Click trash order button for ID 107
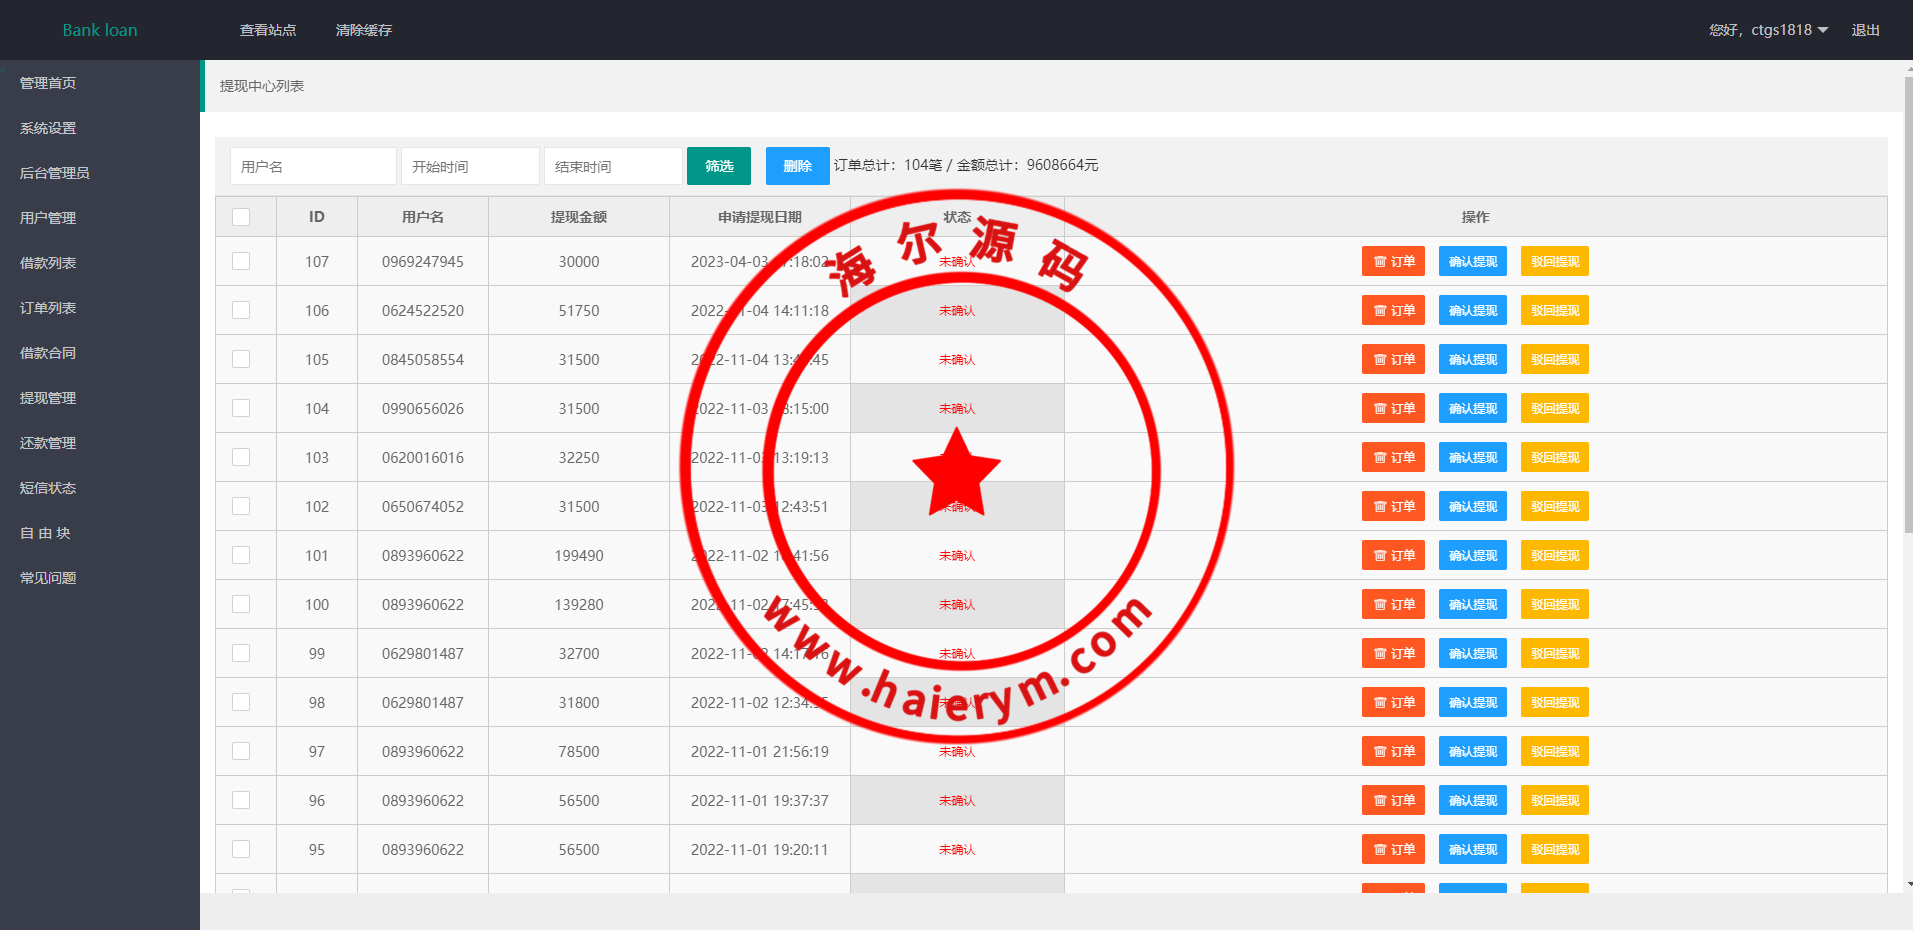The image size is (1913, 930). 1393,262
